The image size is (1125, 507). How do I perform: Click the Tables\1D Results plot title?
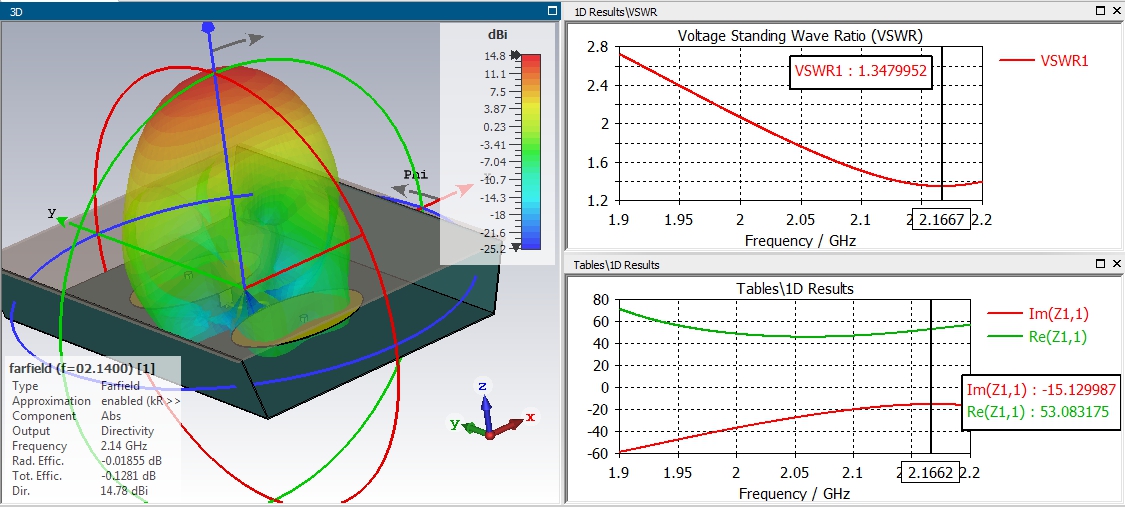795,289
